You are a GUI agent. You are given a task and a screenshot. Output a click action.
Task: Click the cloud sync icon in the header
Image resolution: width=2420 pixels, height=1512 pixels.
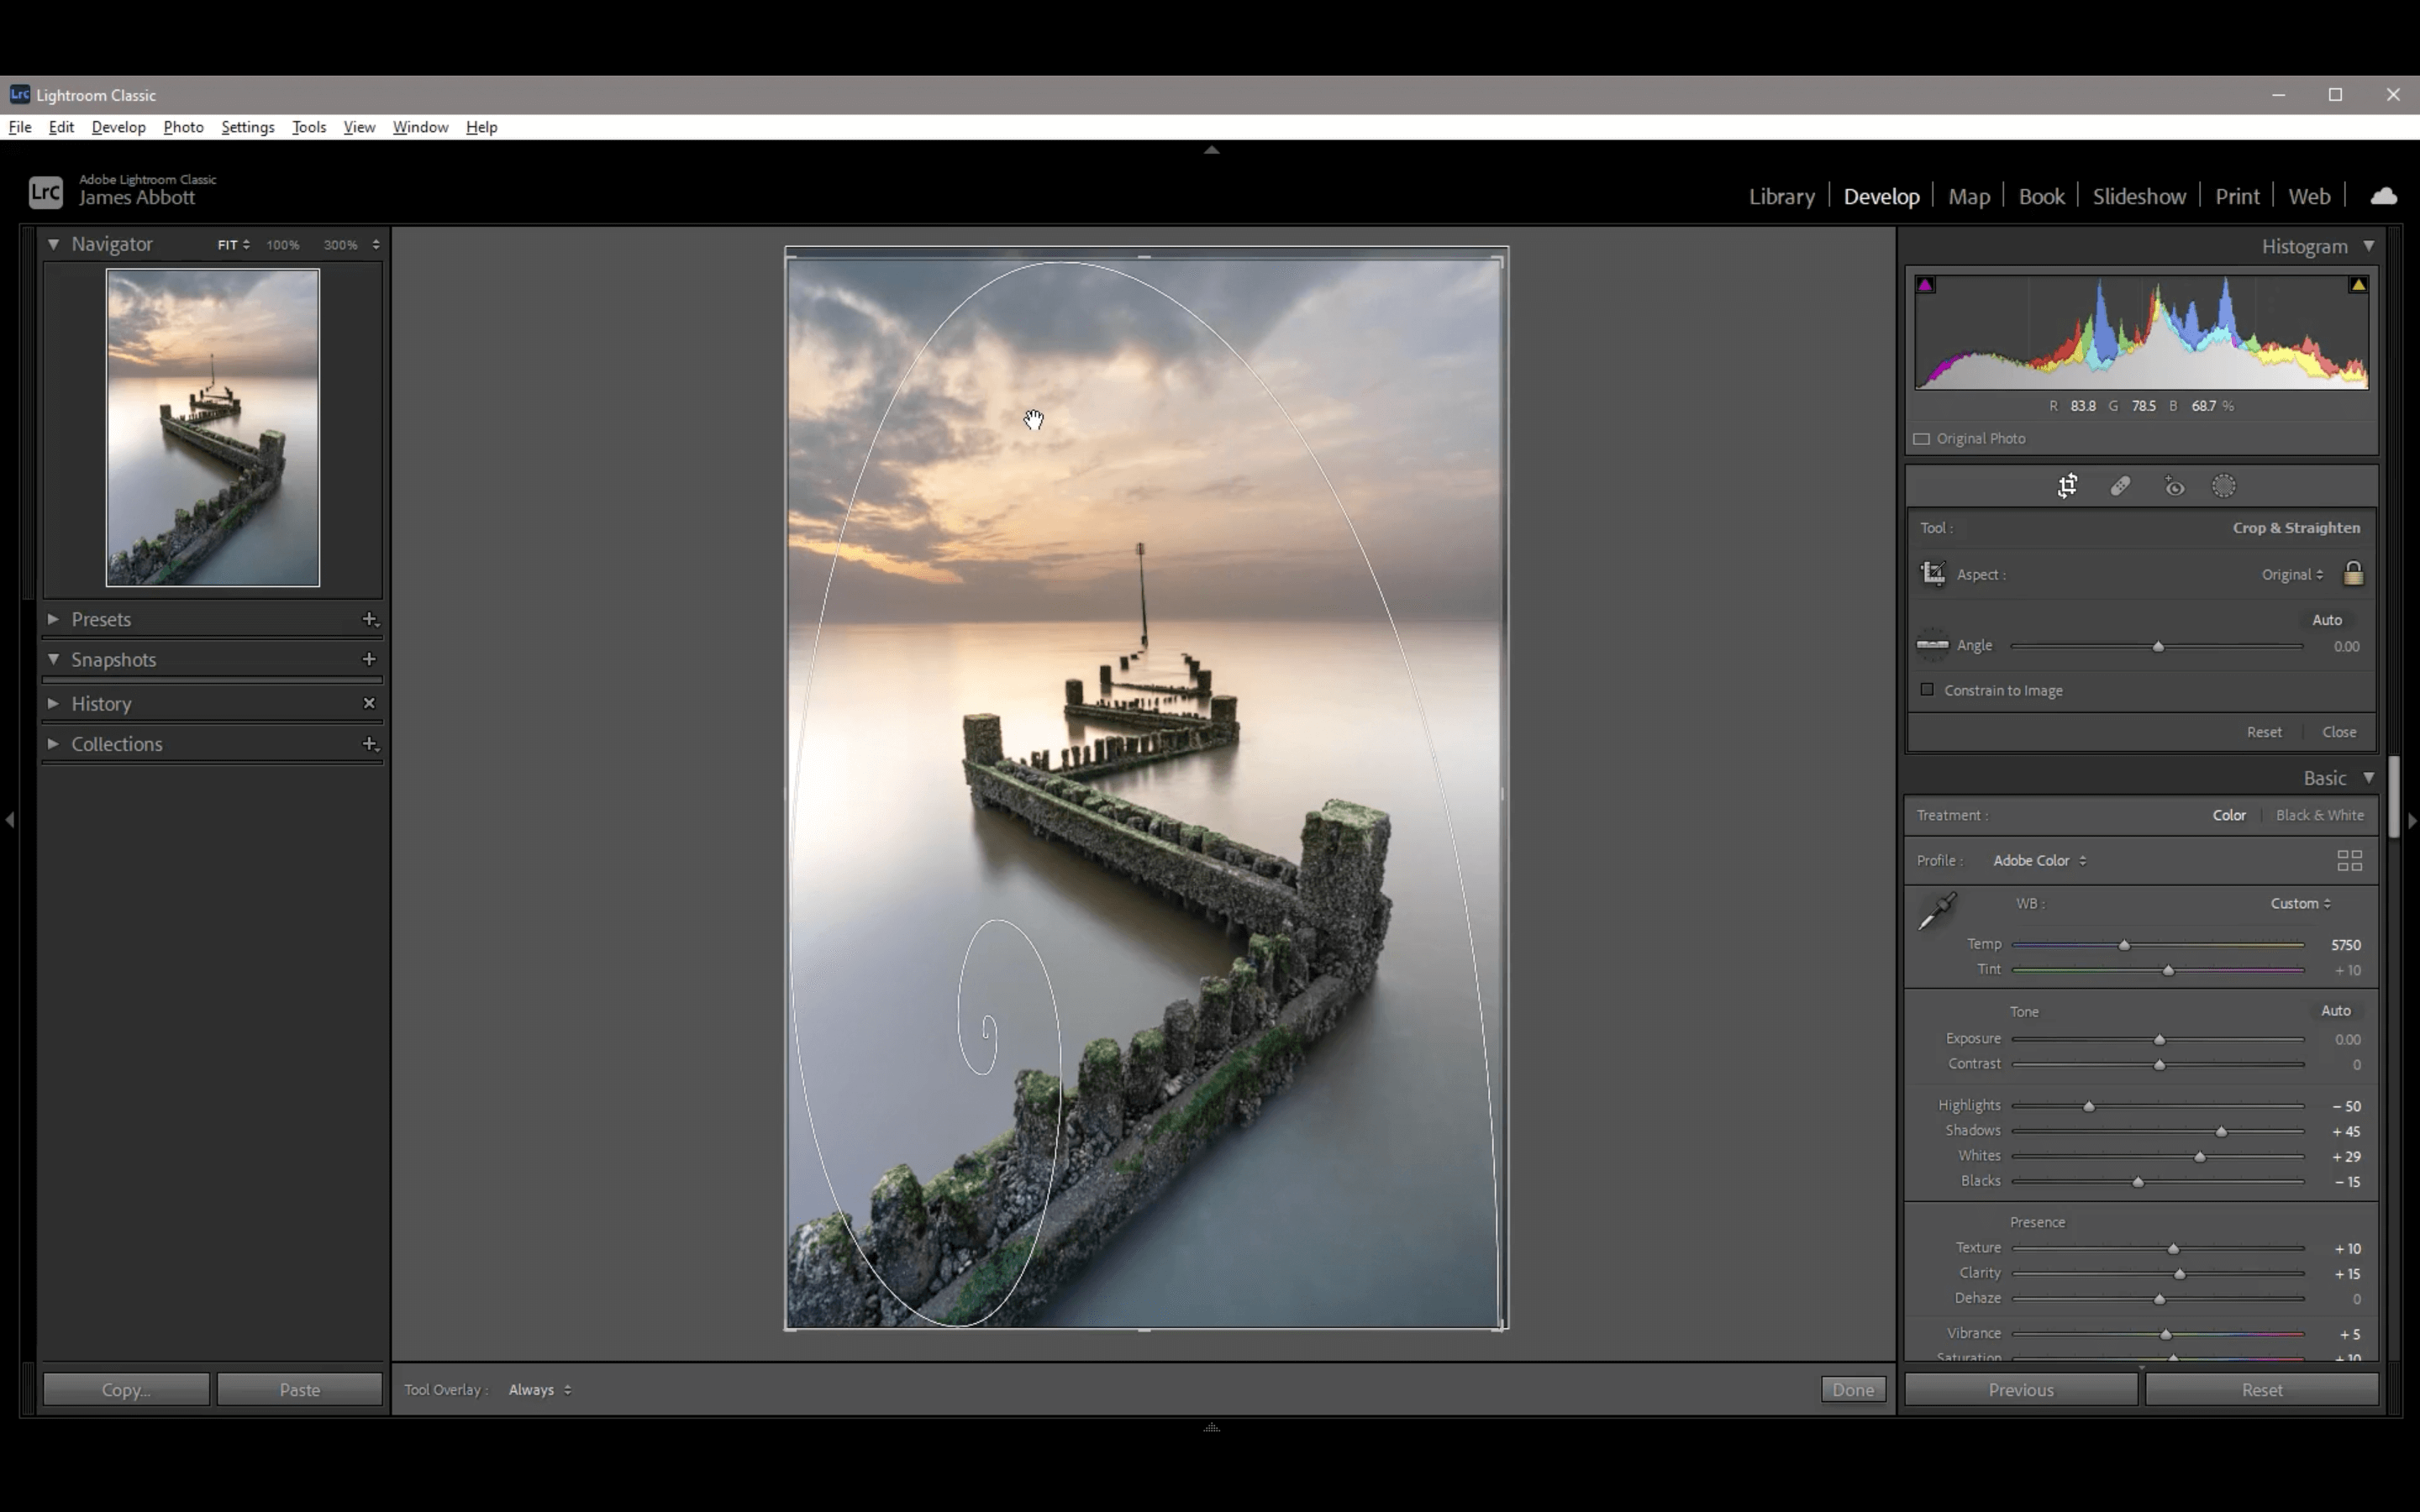[x=2384, y=195]
